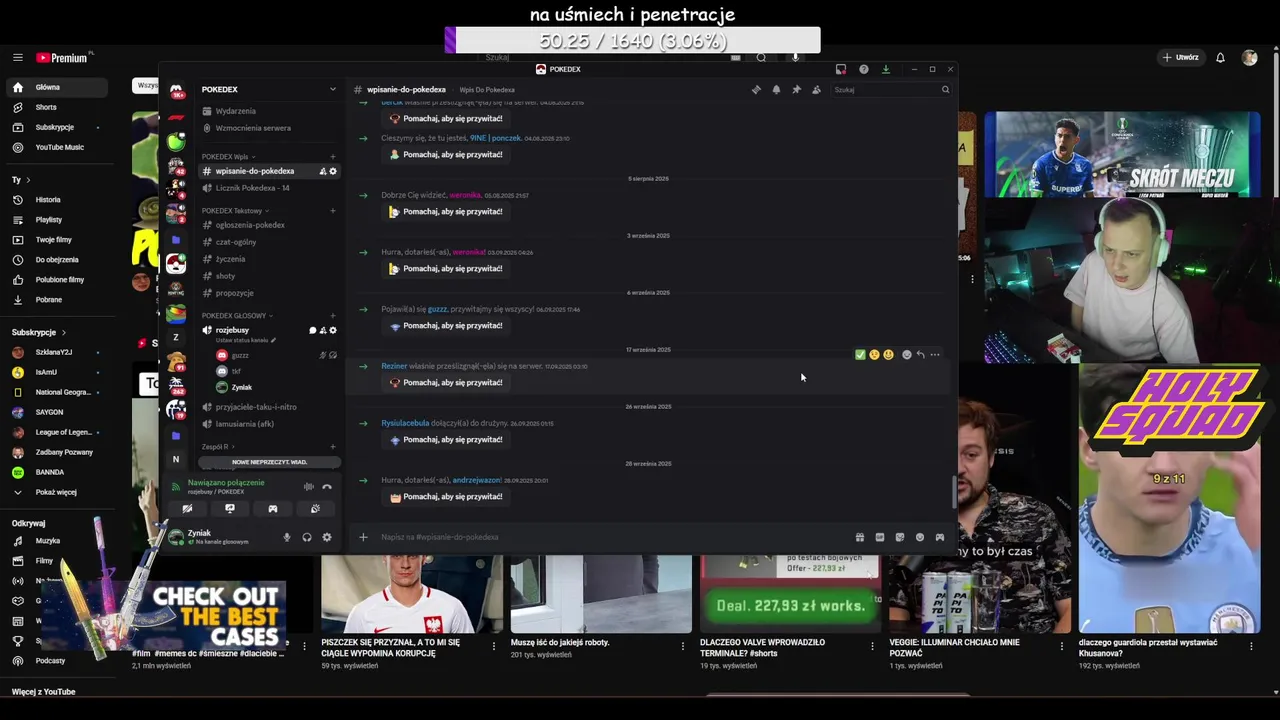Open YouTube notifications bell
The image size is (1280, 720).
tap(1220, 58)
